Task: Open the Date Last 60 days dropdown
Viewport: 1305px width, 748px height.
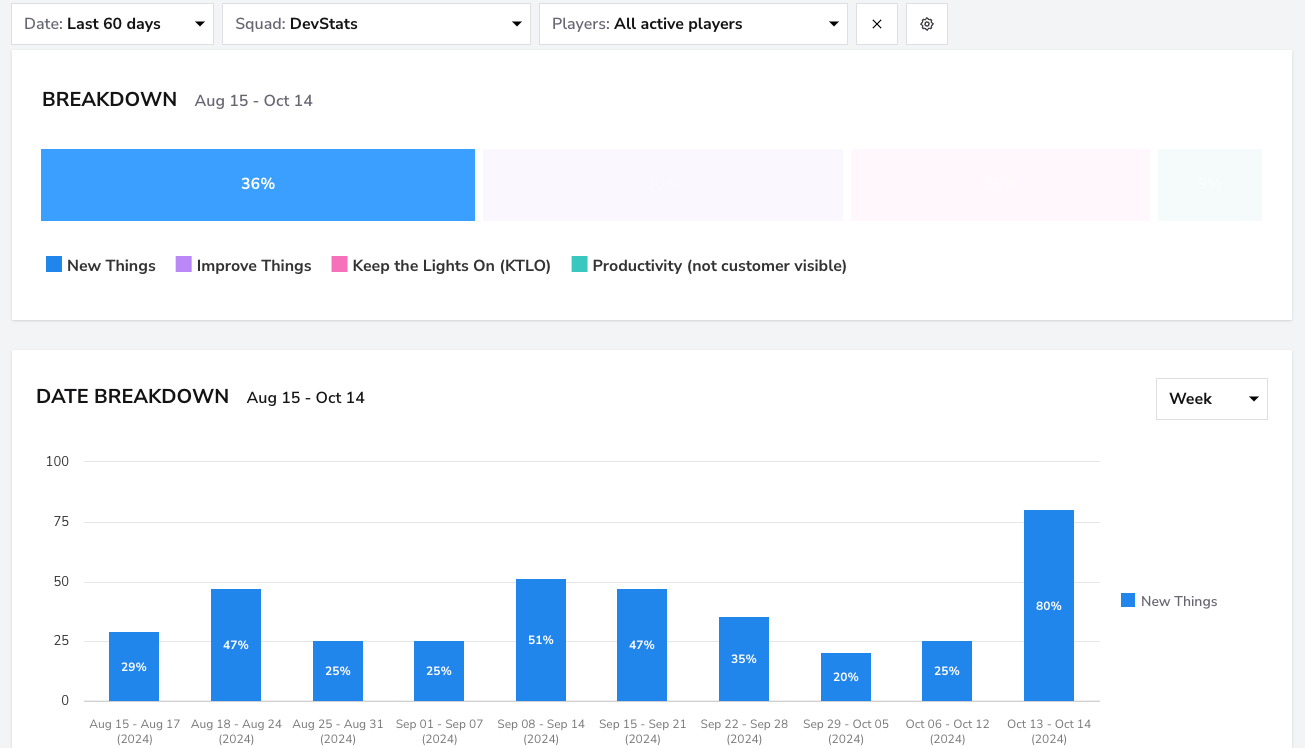Action: click(113, 24)
